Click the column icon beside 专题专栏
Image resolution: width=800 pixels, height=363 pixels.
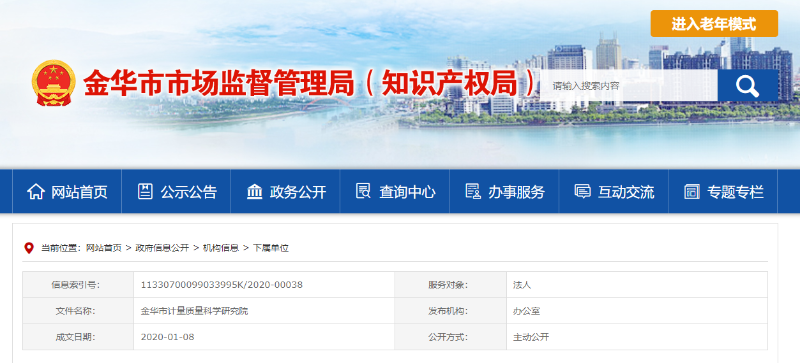click(691, 192)
